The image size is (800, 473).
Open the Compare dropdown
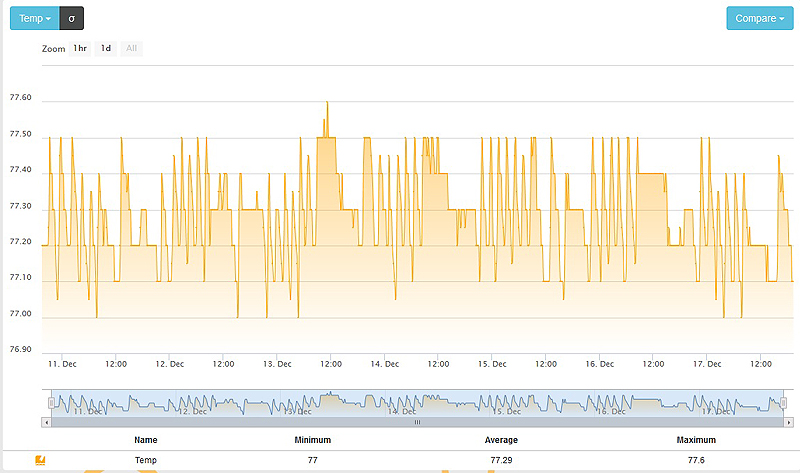pos(760,18)
